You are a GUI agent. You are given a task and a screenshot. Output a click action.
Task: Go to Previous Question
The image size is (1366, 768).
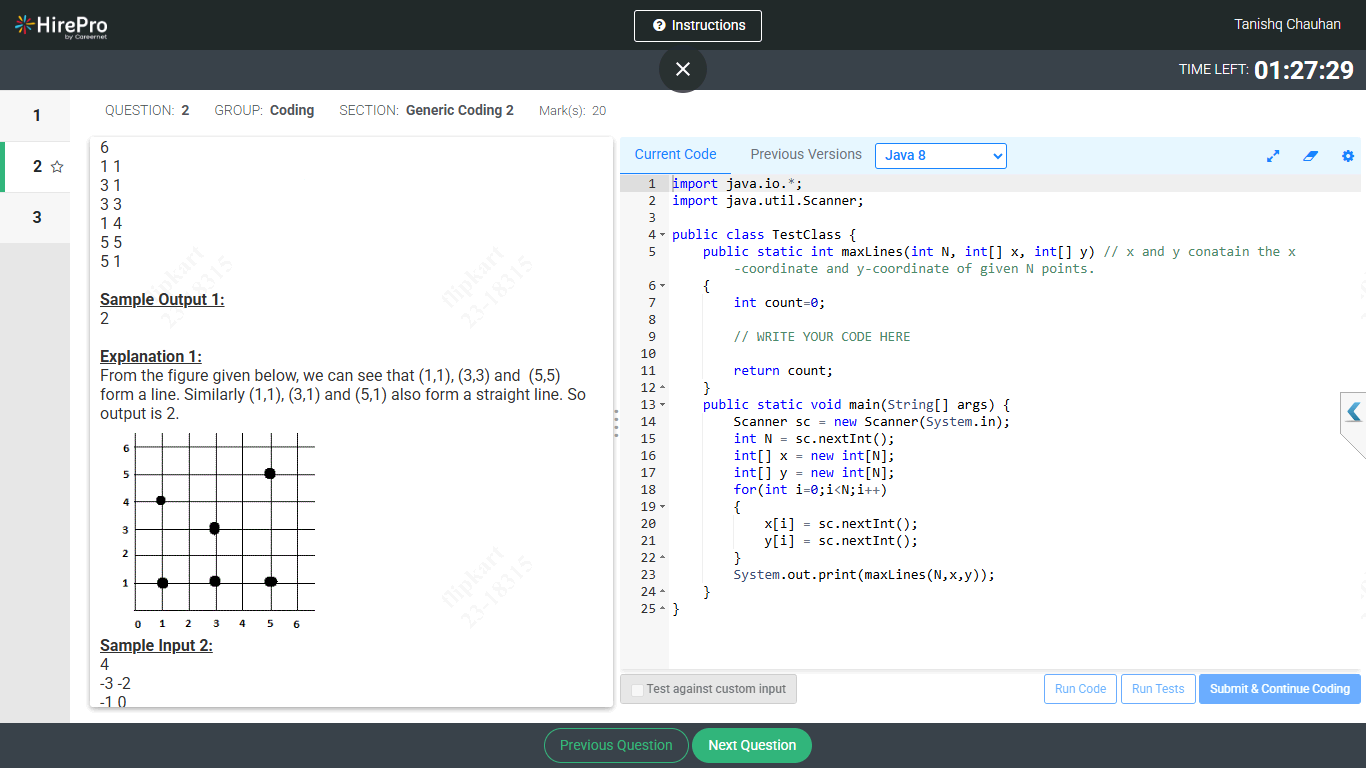point(616,745)
